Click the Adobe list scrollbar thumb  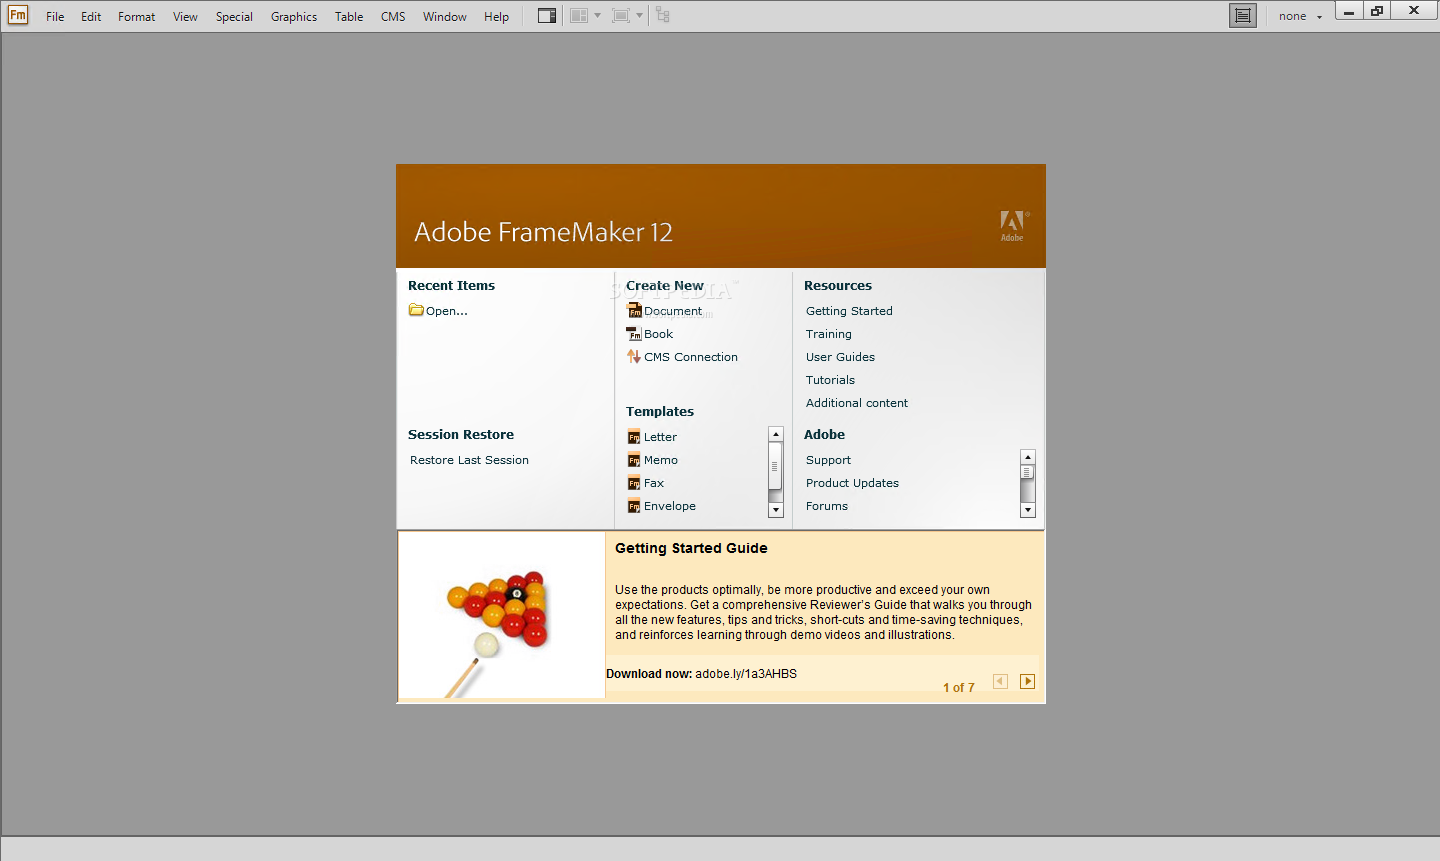tap(1028, 472)
